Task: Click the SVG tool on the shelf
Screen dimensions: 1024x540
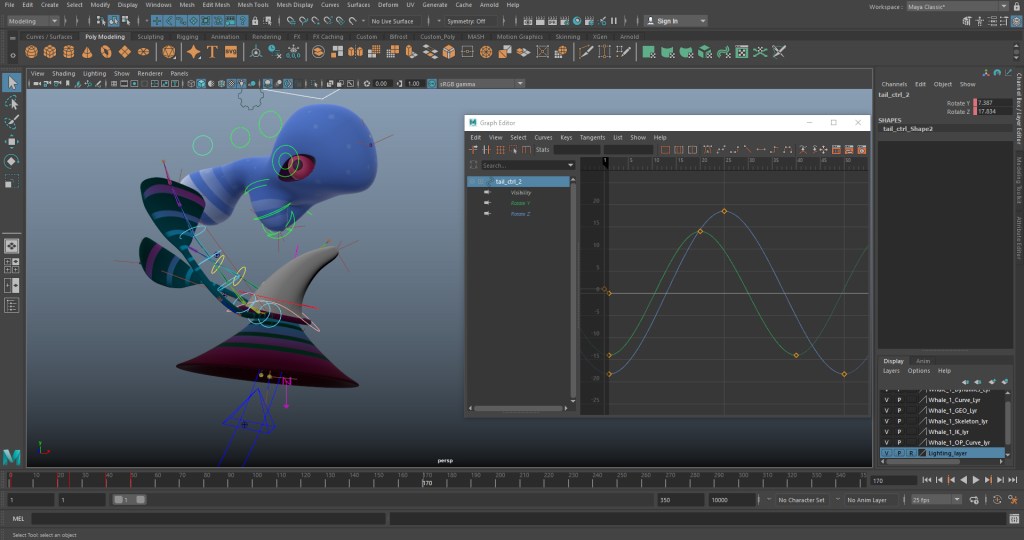Action: 231,52
